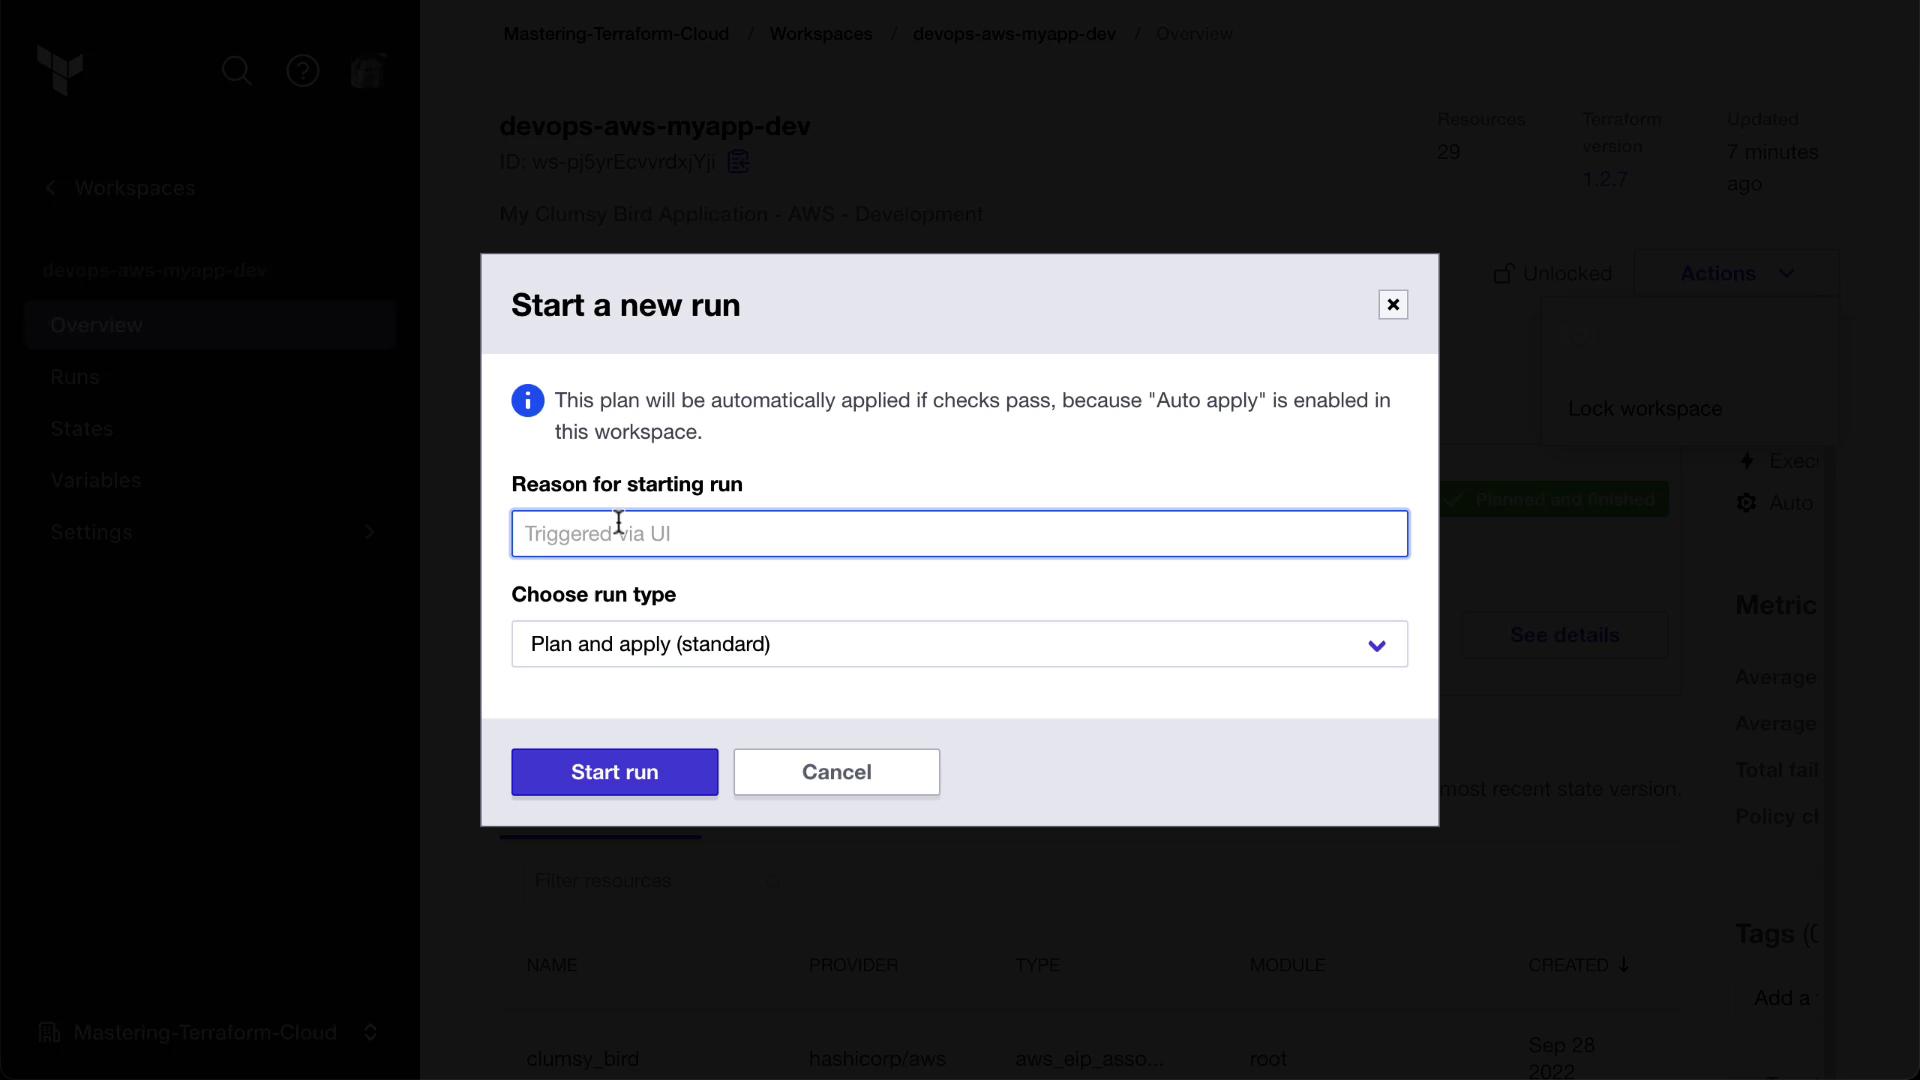Open the user avatar menu
1920x1080 pixels.
coord(368,71)
